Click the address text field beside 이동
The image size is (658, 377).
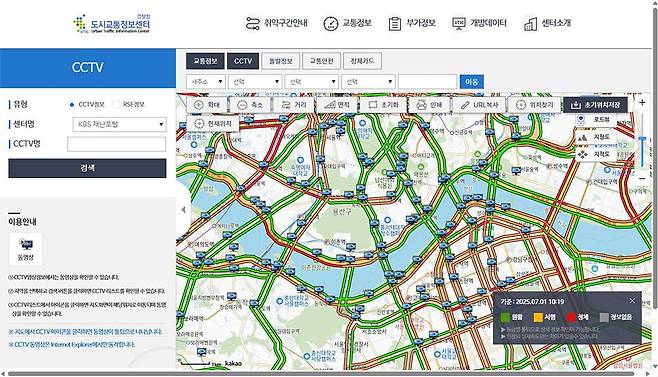coord(427,81)
